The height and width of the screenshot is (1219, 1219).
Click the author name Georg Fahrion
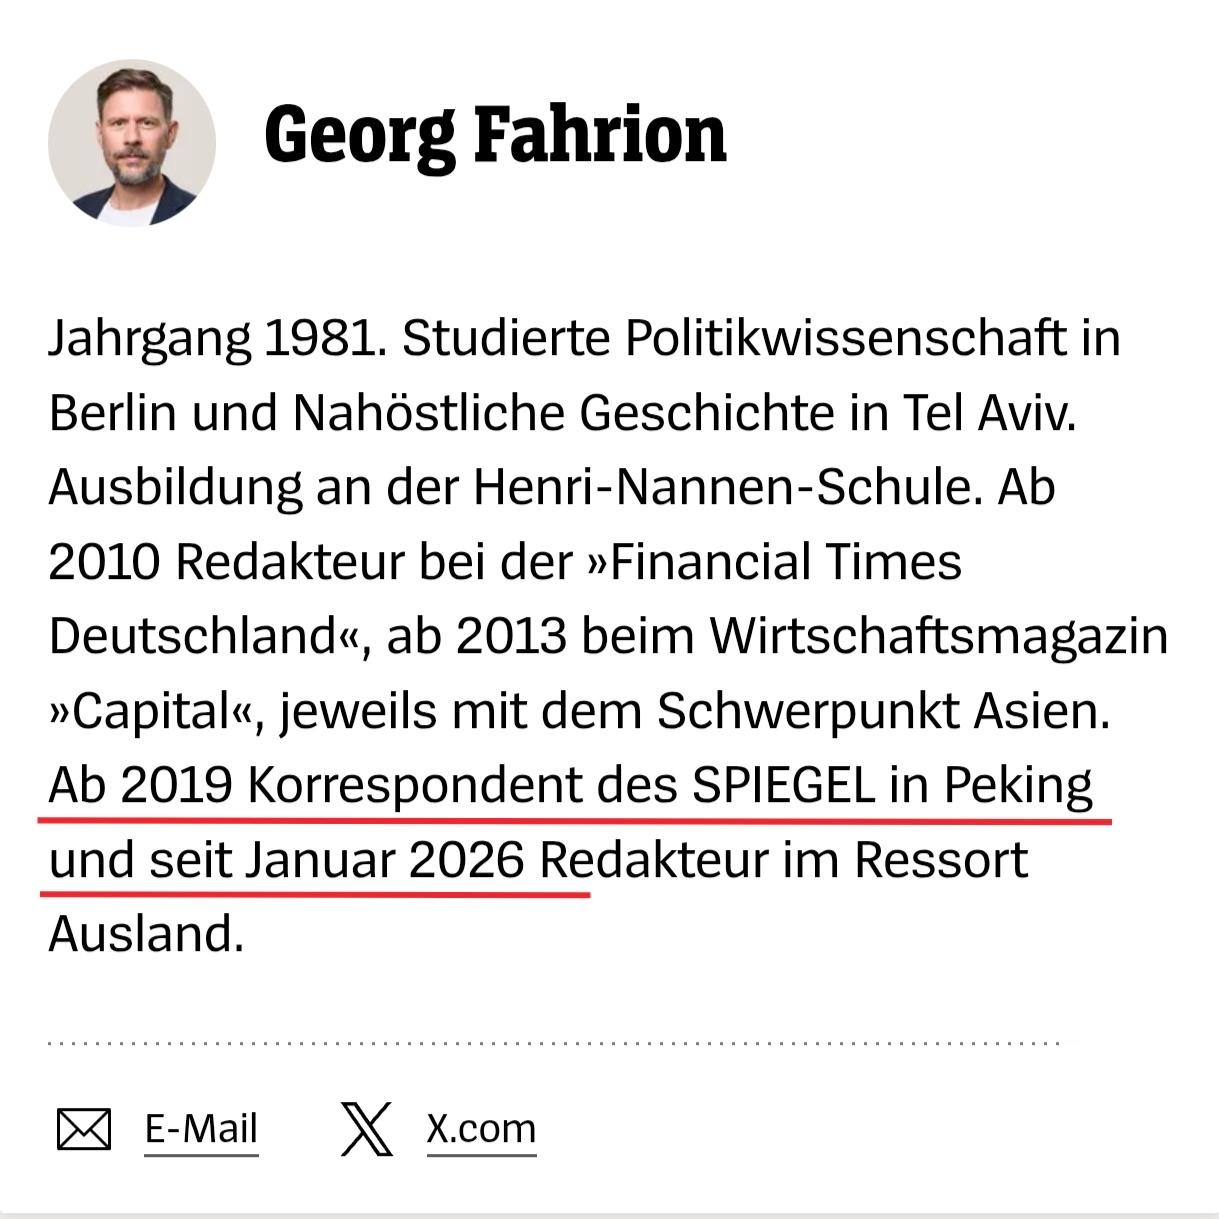(x=494, y=136)
